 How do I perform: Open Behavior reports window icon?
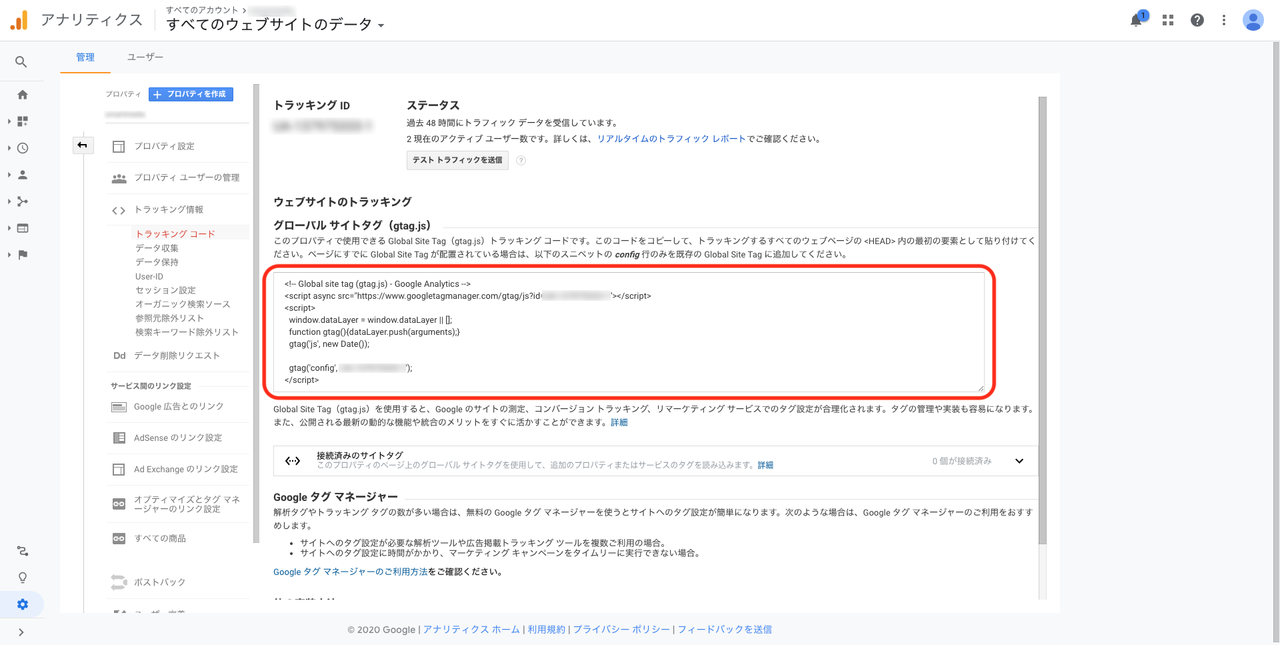22,228
